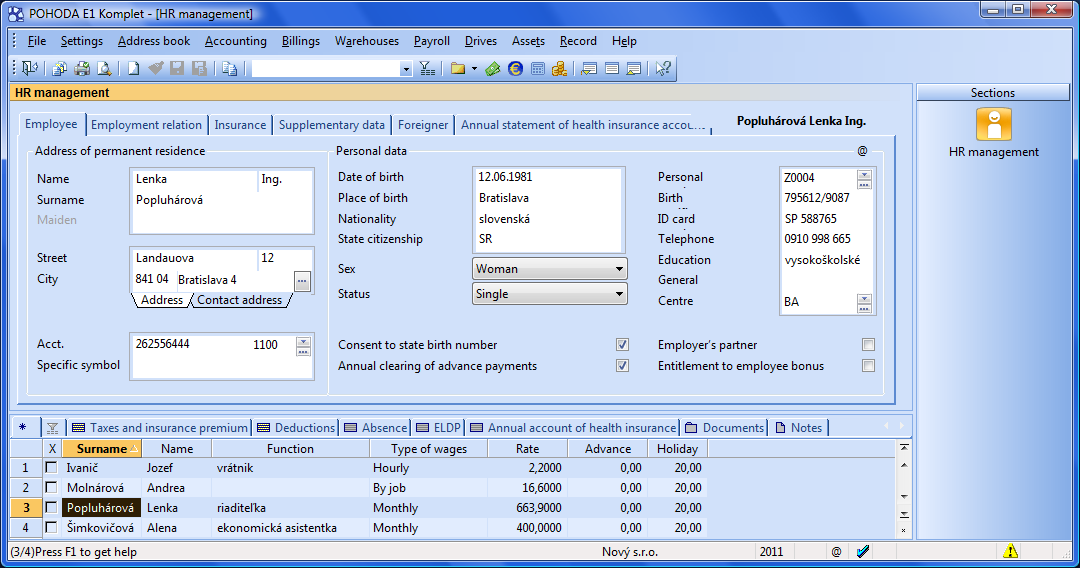Click the HR management section icon
Screen dimensions: 1080x568
[x=994, y=125]
